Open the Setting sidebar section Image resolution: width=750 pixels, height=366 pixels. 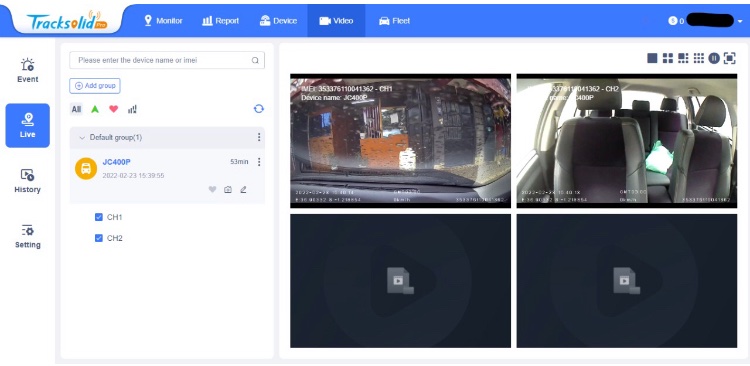click(x=28, y=236)
